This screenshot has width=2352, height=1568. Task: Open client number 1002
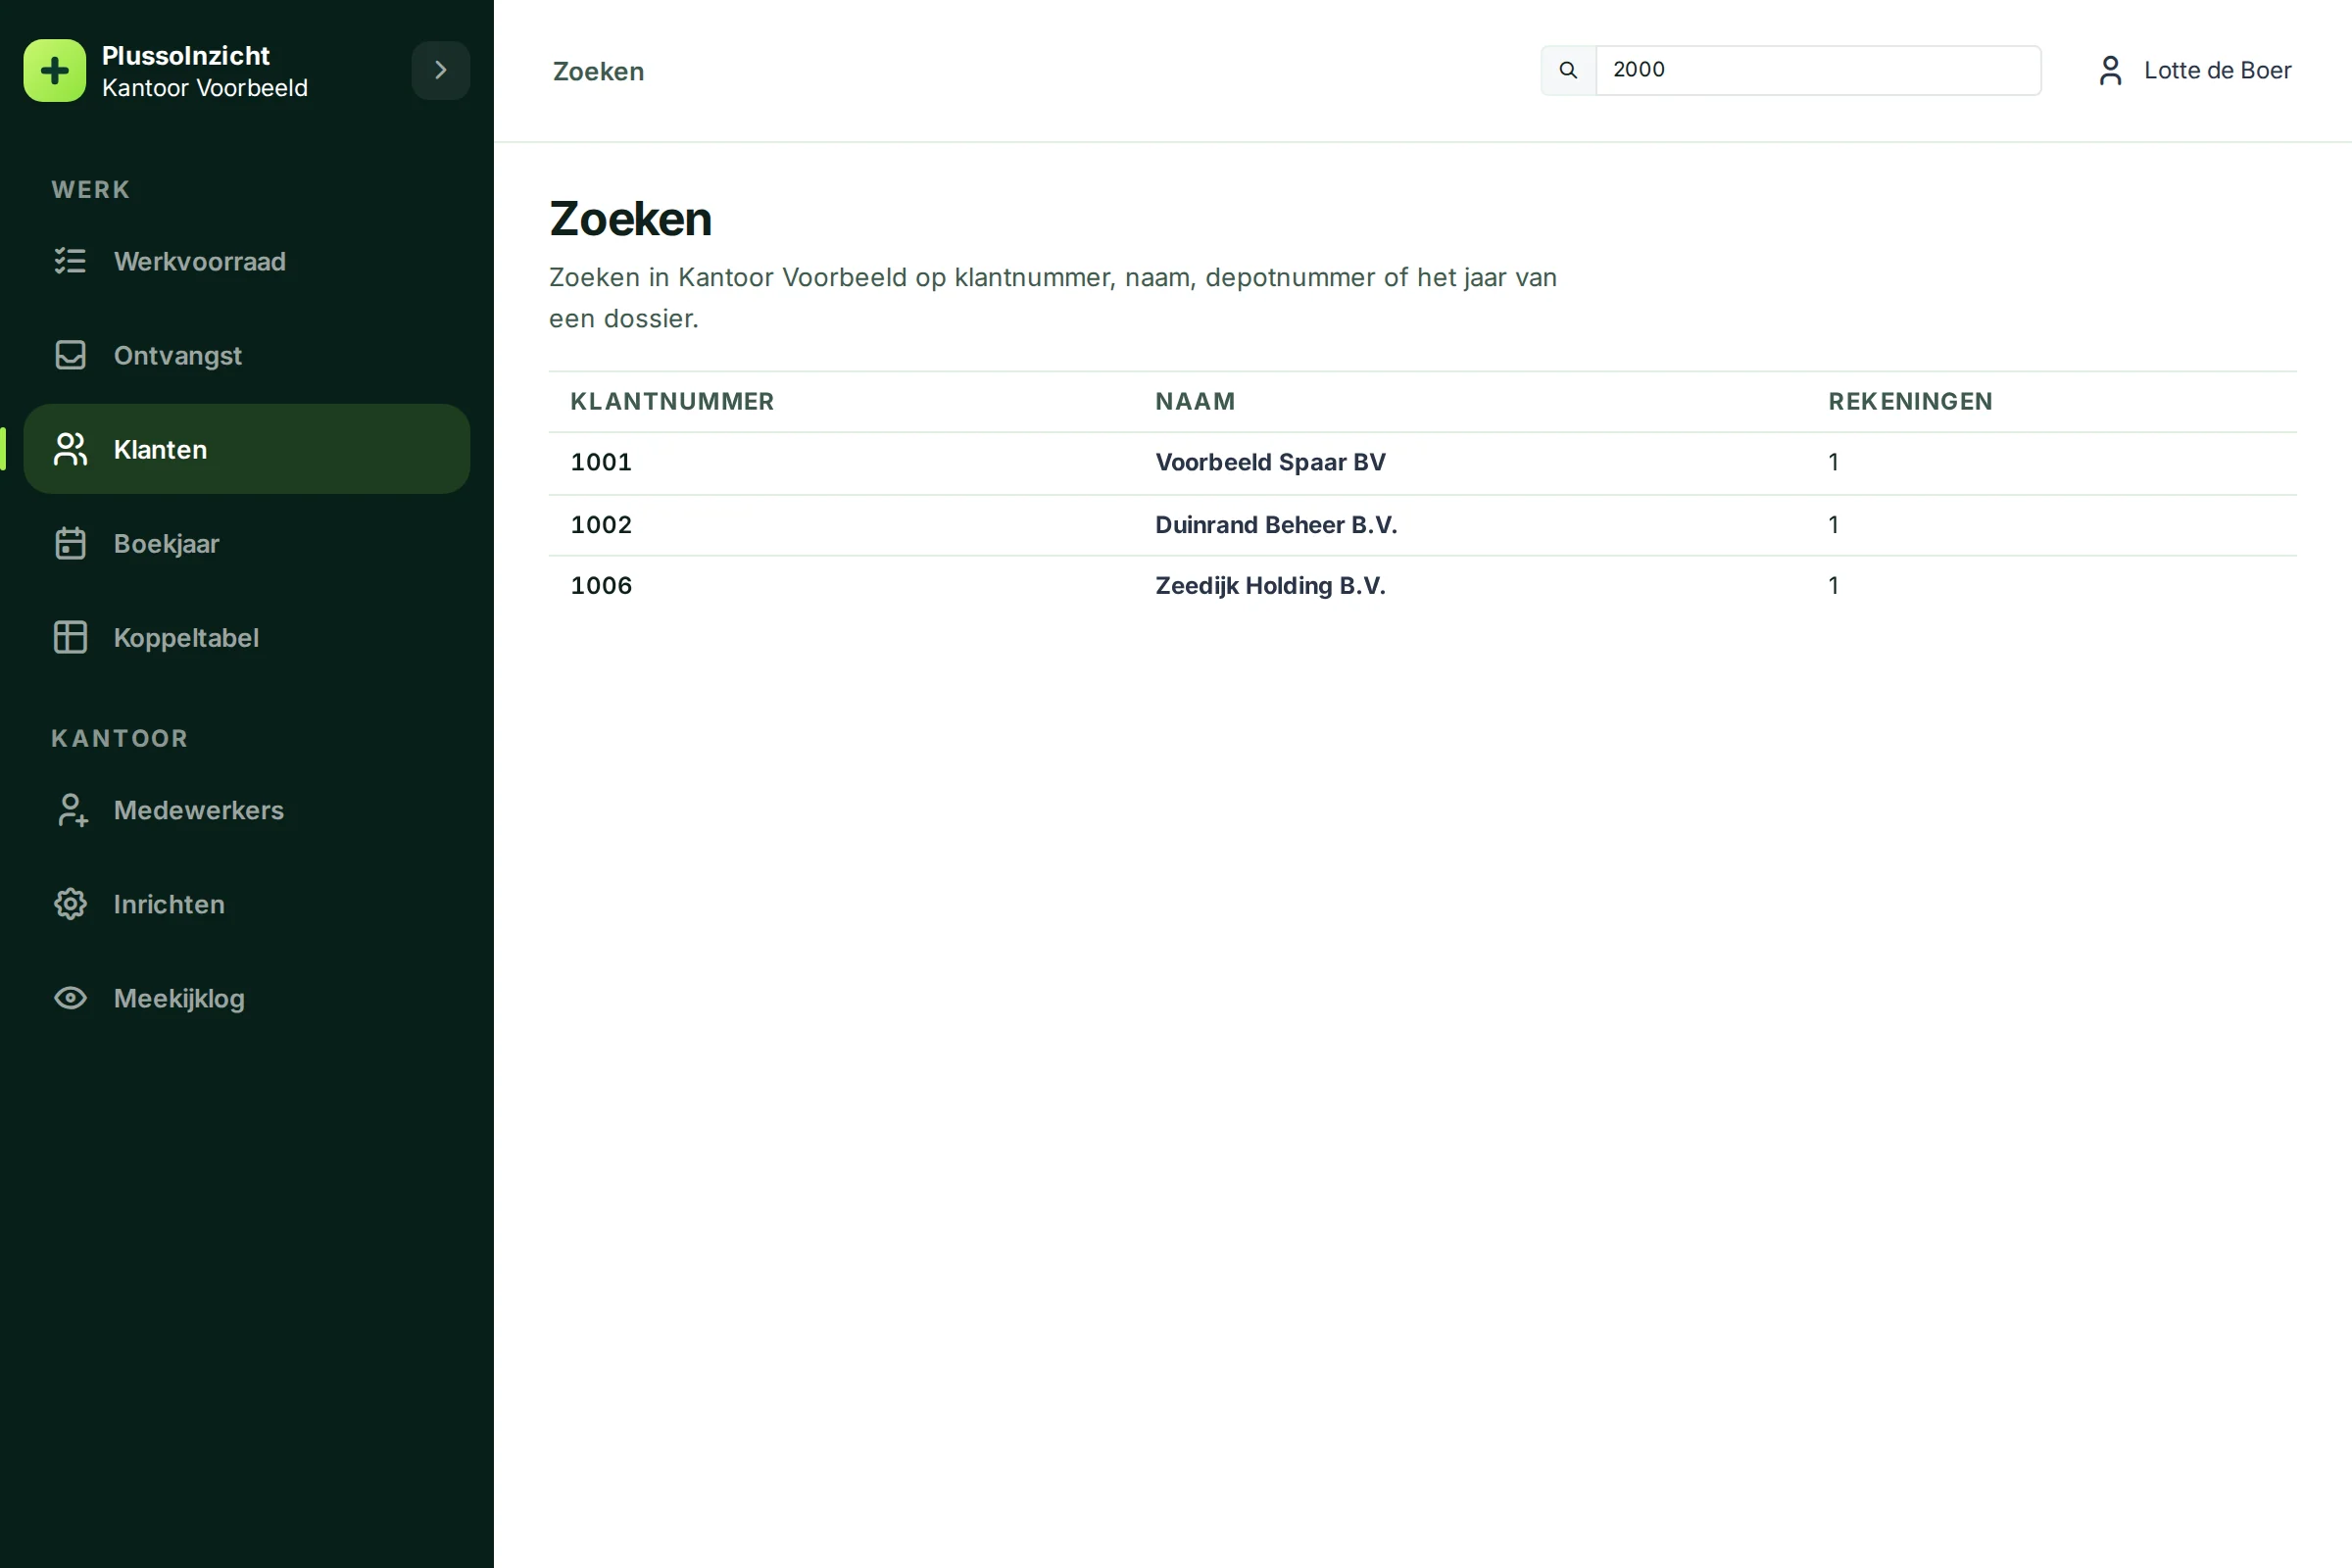(x=601, y=525)
